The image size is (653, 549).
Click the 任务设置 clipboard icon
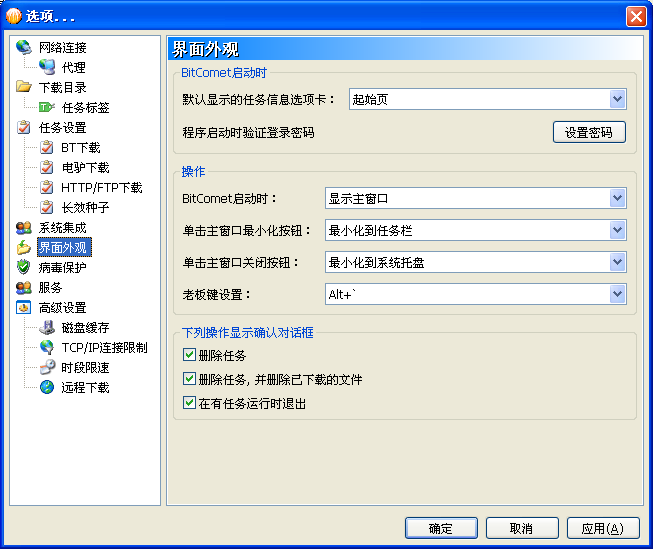(x=24, y=127)
